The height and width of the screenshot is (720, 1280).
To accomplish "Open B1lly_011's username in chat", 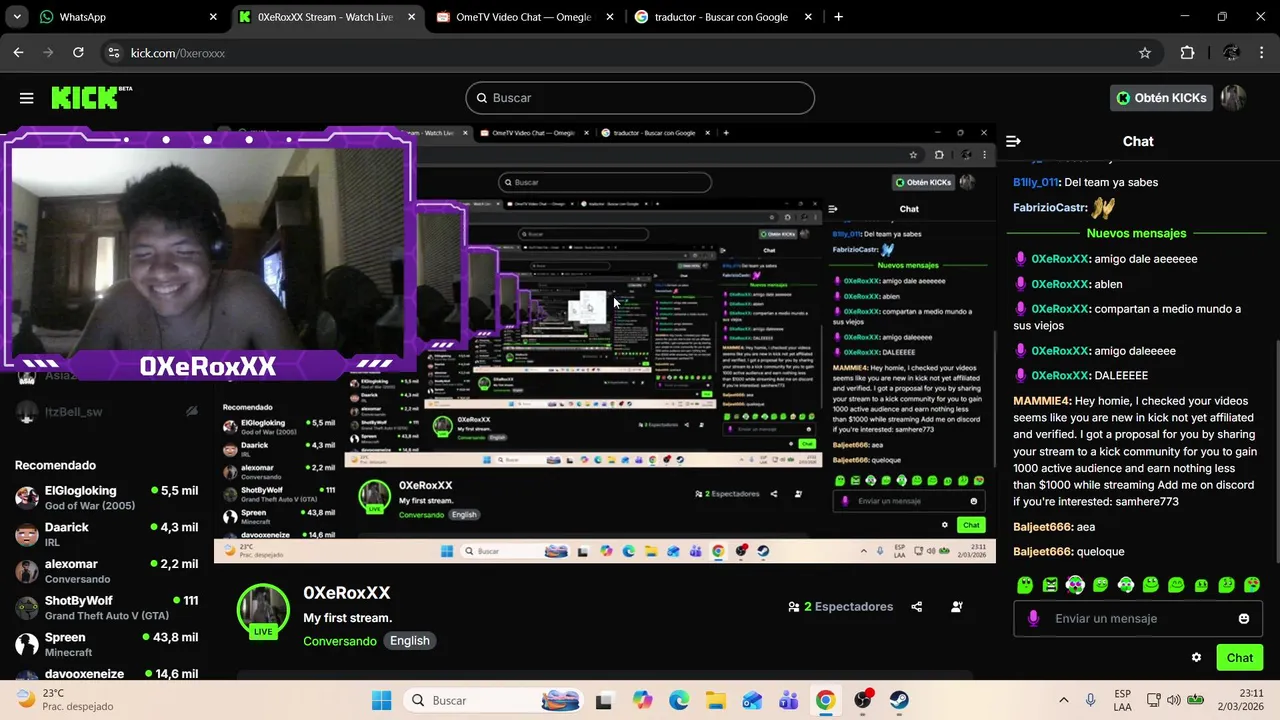I will pyautogui.click(x=1035, y=182).
